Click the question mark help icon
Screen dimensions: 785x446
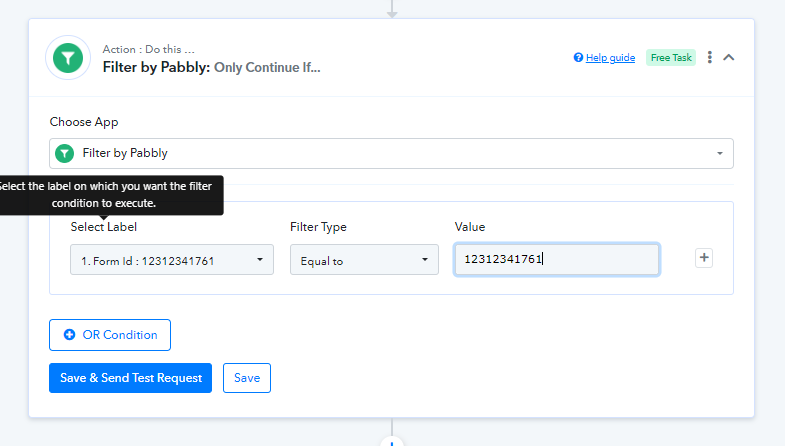point(578,58)
